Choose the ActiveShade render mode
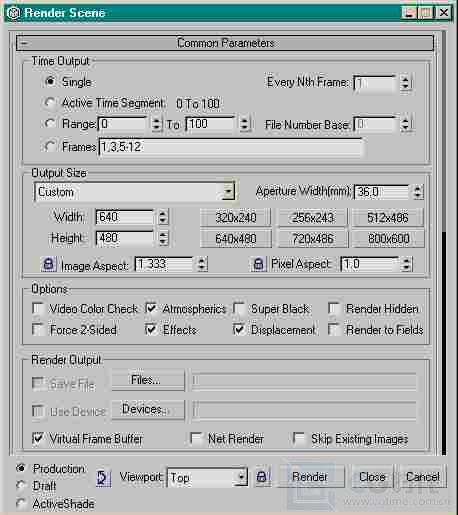458x515 pixels. (21, 503)
